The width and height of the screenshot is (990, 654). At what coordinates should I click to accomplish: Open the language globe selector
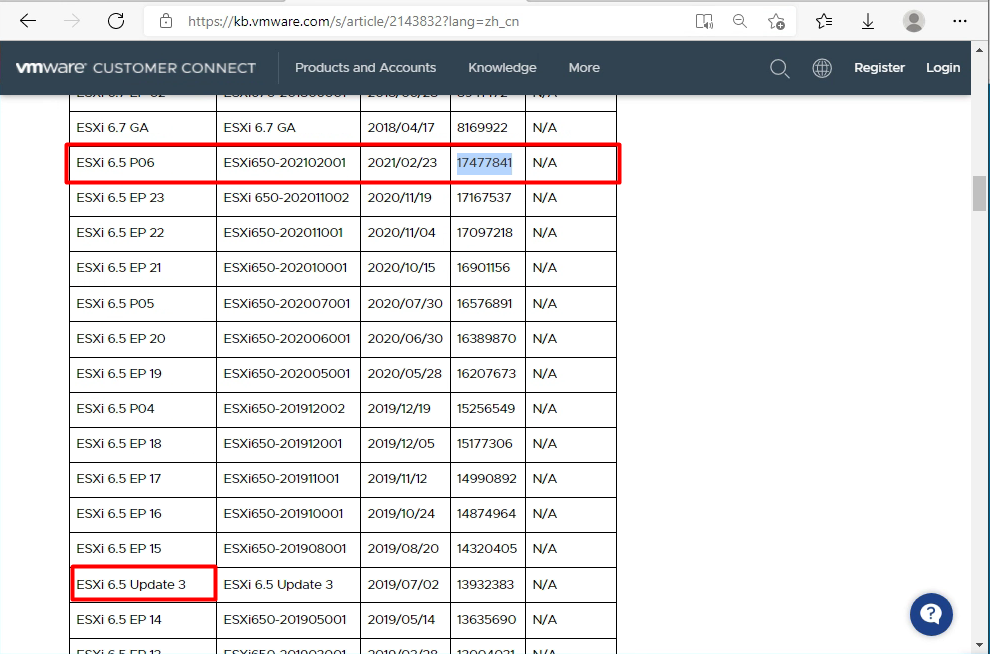[x=822, y=68]
